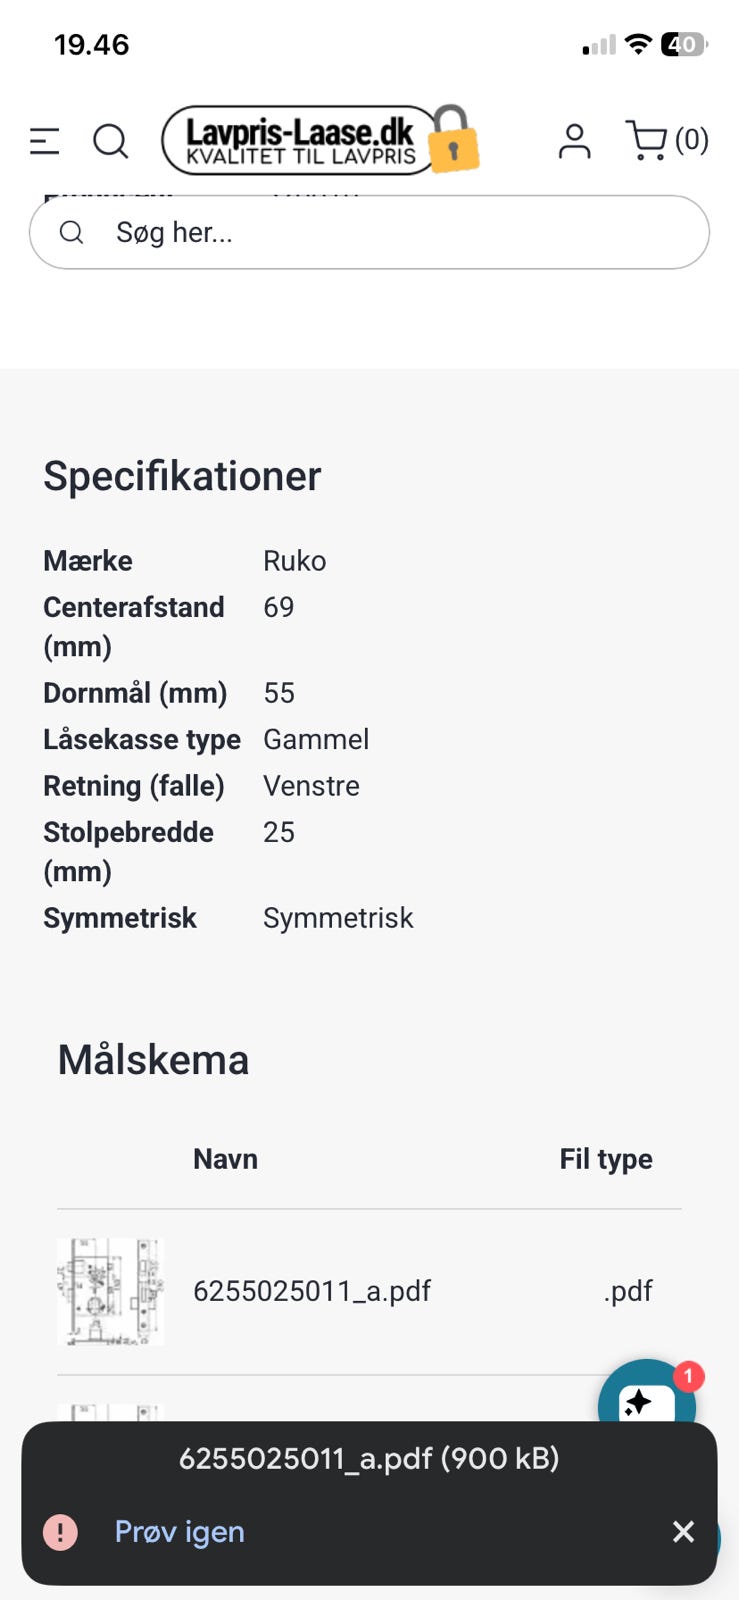
Task: Focus the Søg her search field
Action: (400, 233)
